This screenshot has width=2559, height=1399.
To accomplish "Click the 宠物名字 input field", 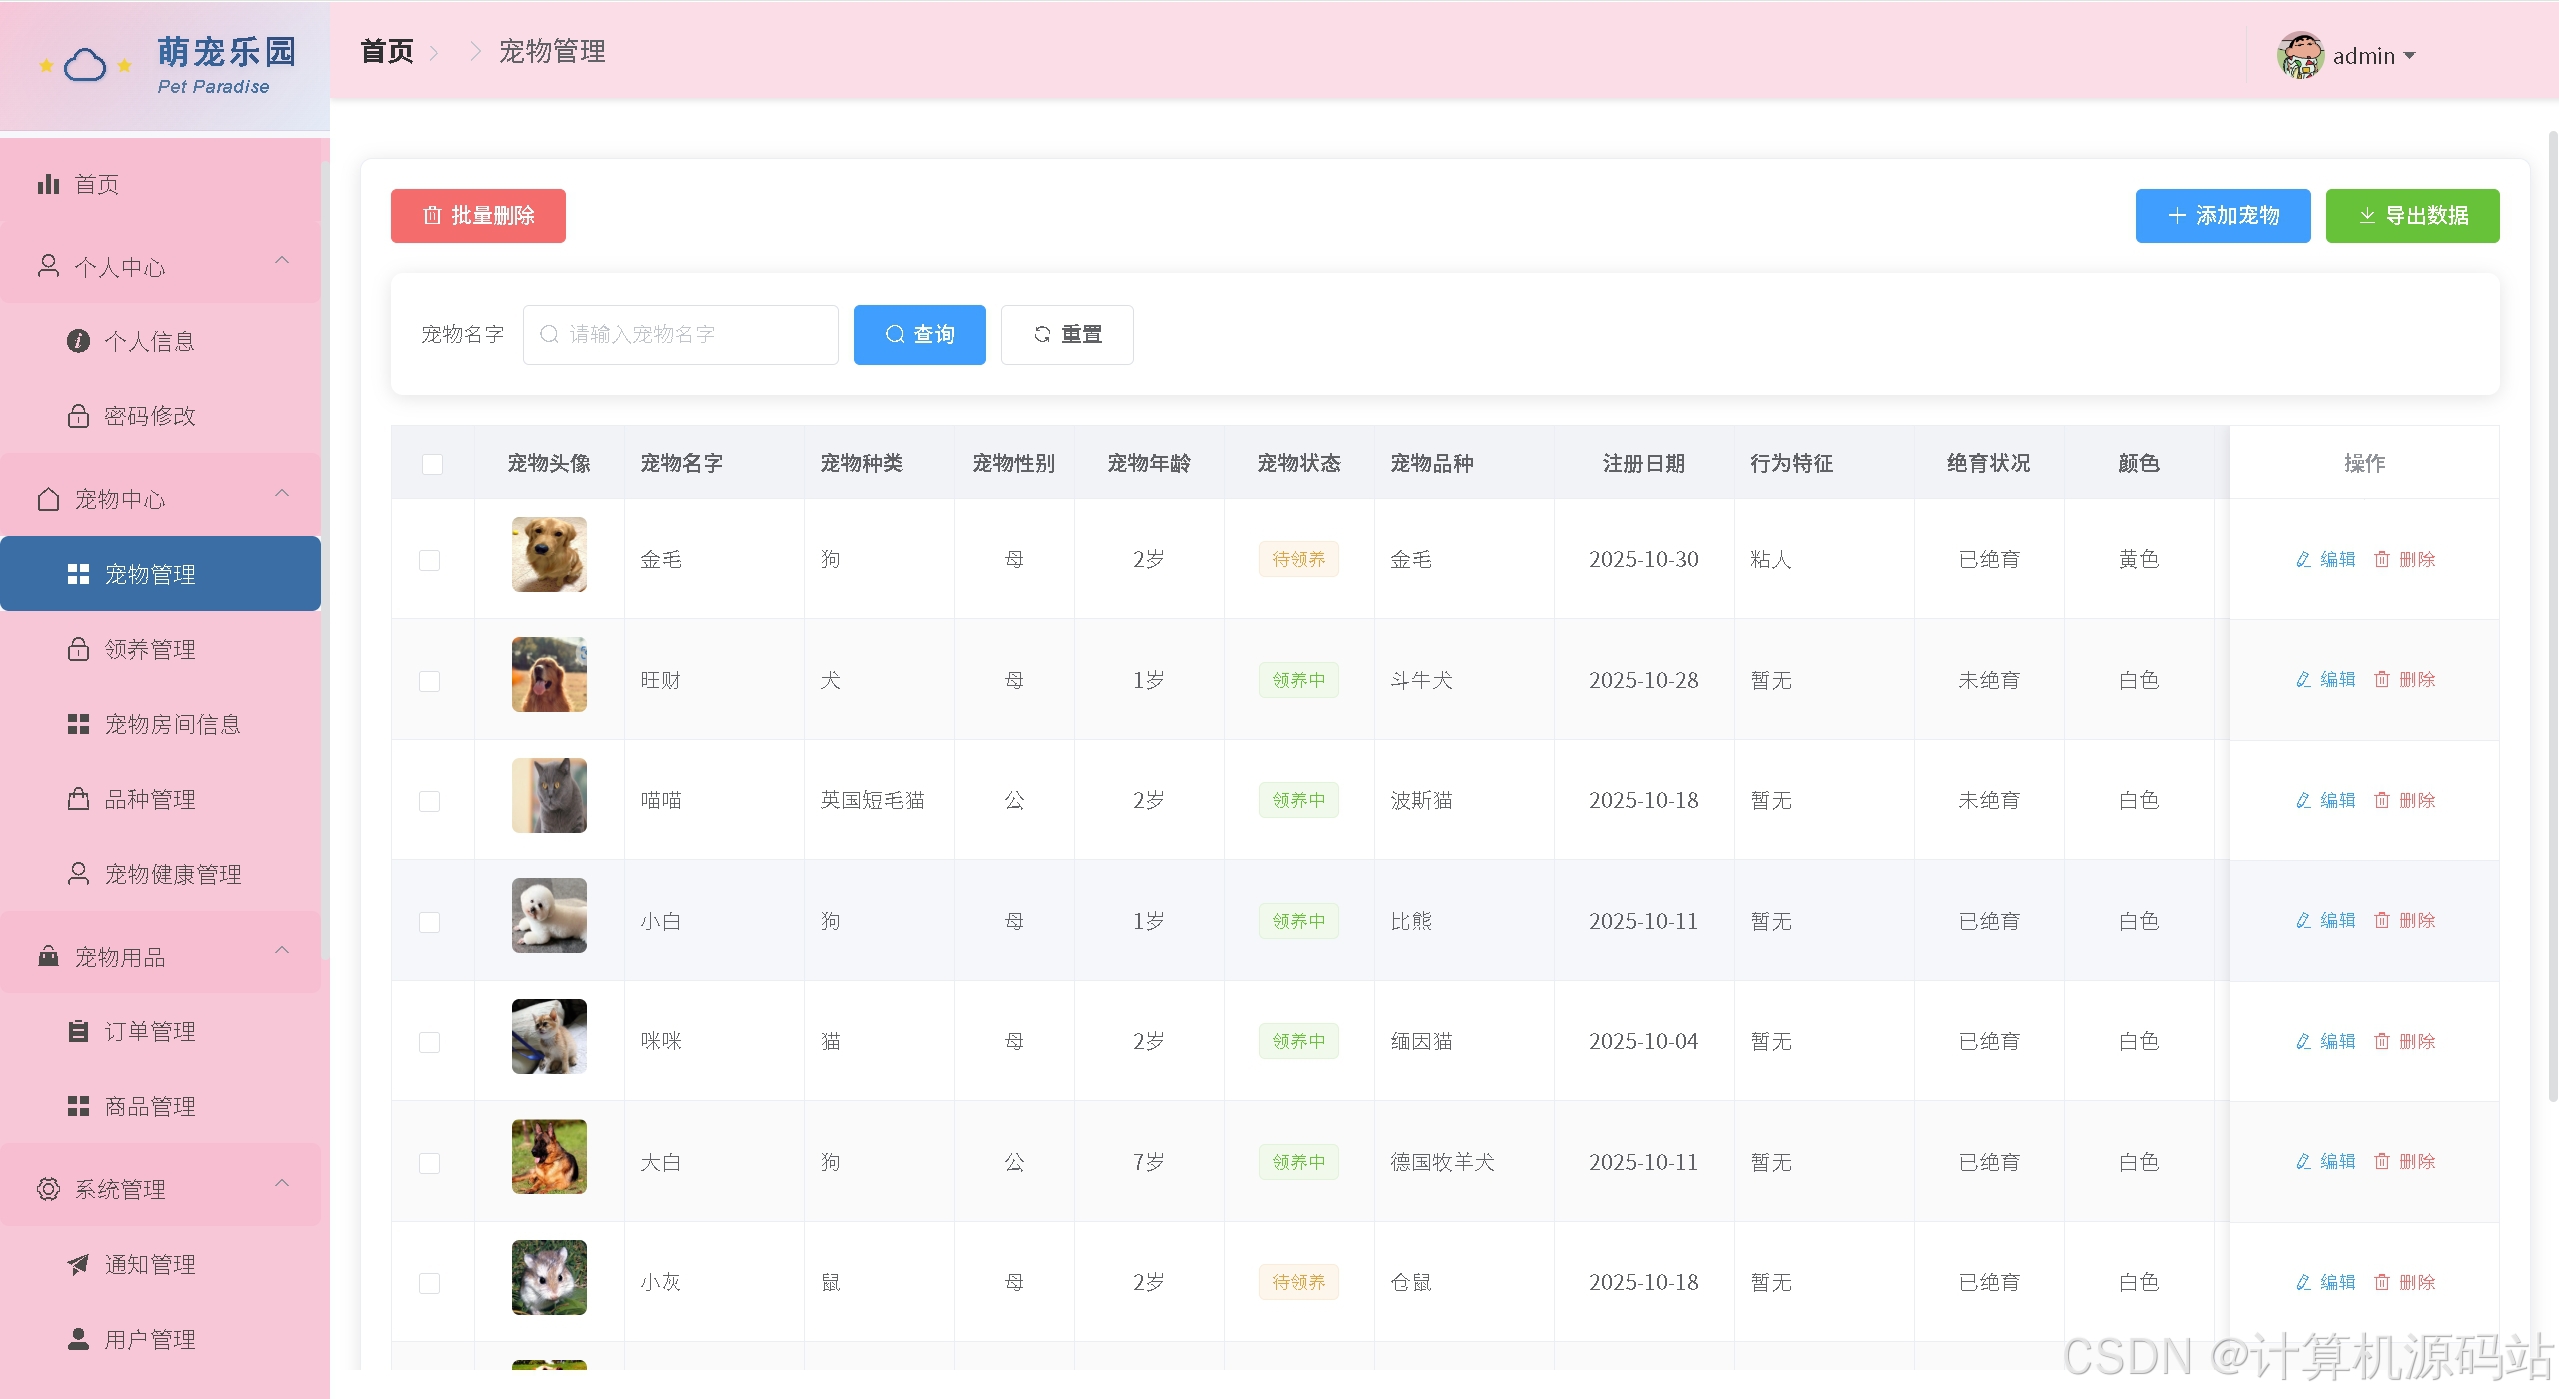I will pos(680,335).
